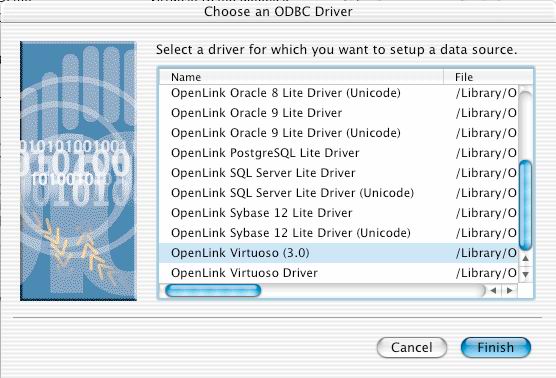Viewport: 556px width, 378px height.
Task: Click the Finish button
Action: [x=496, y=347]
